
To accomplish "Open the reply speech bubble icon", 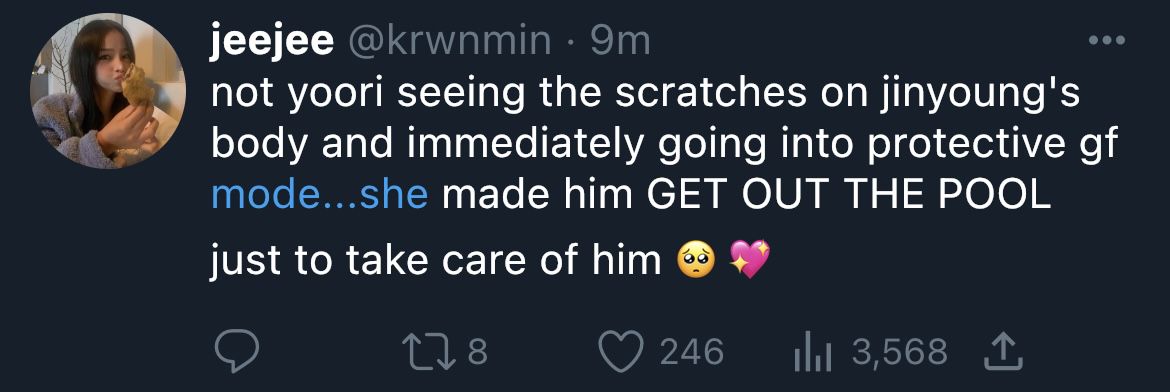I will [x=237, y=352].
